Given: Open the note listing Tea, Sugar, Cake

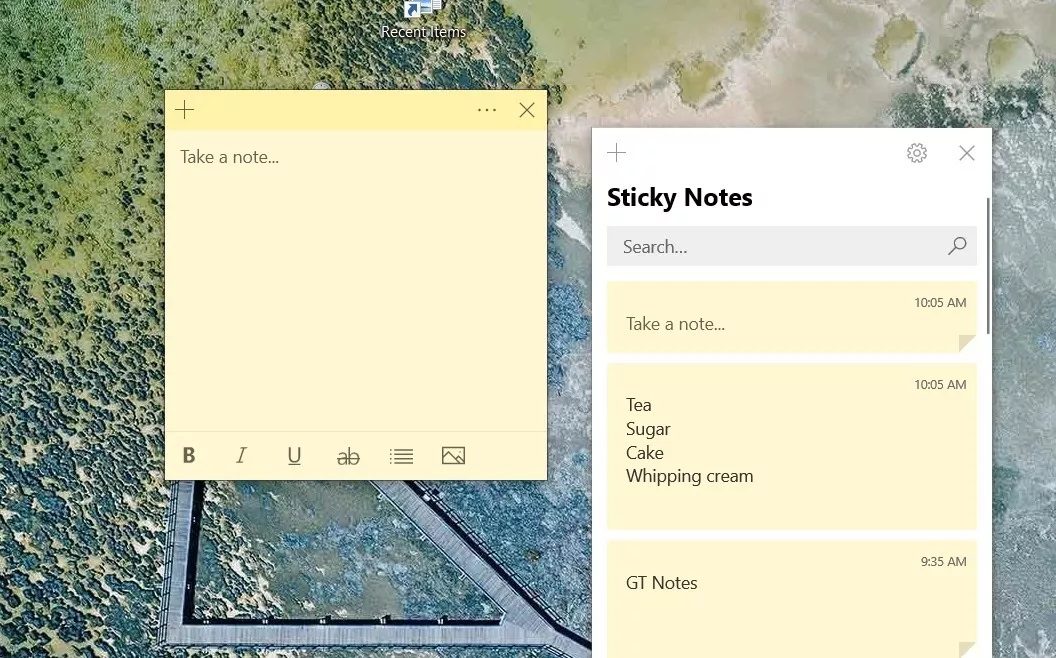Looking at the screenshot, I should 792,447.
